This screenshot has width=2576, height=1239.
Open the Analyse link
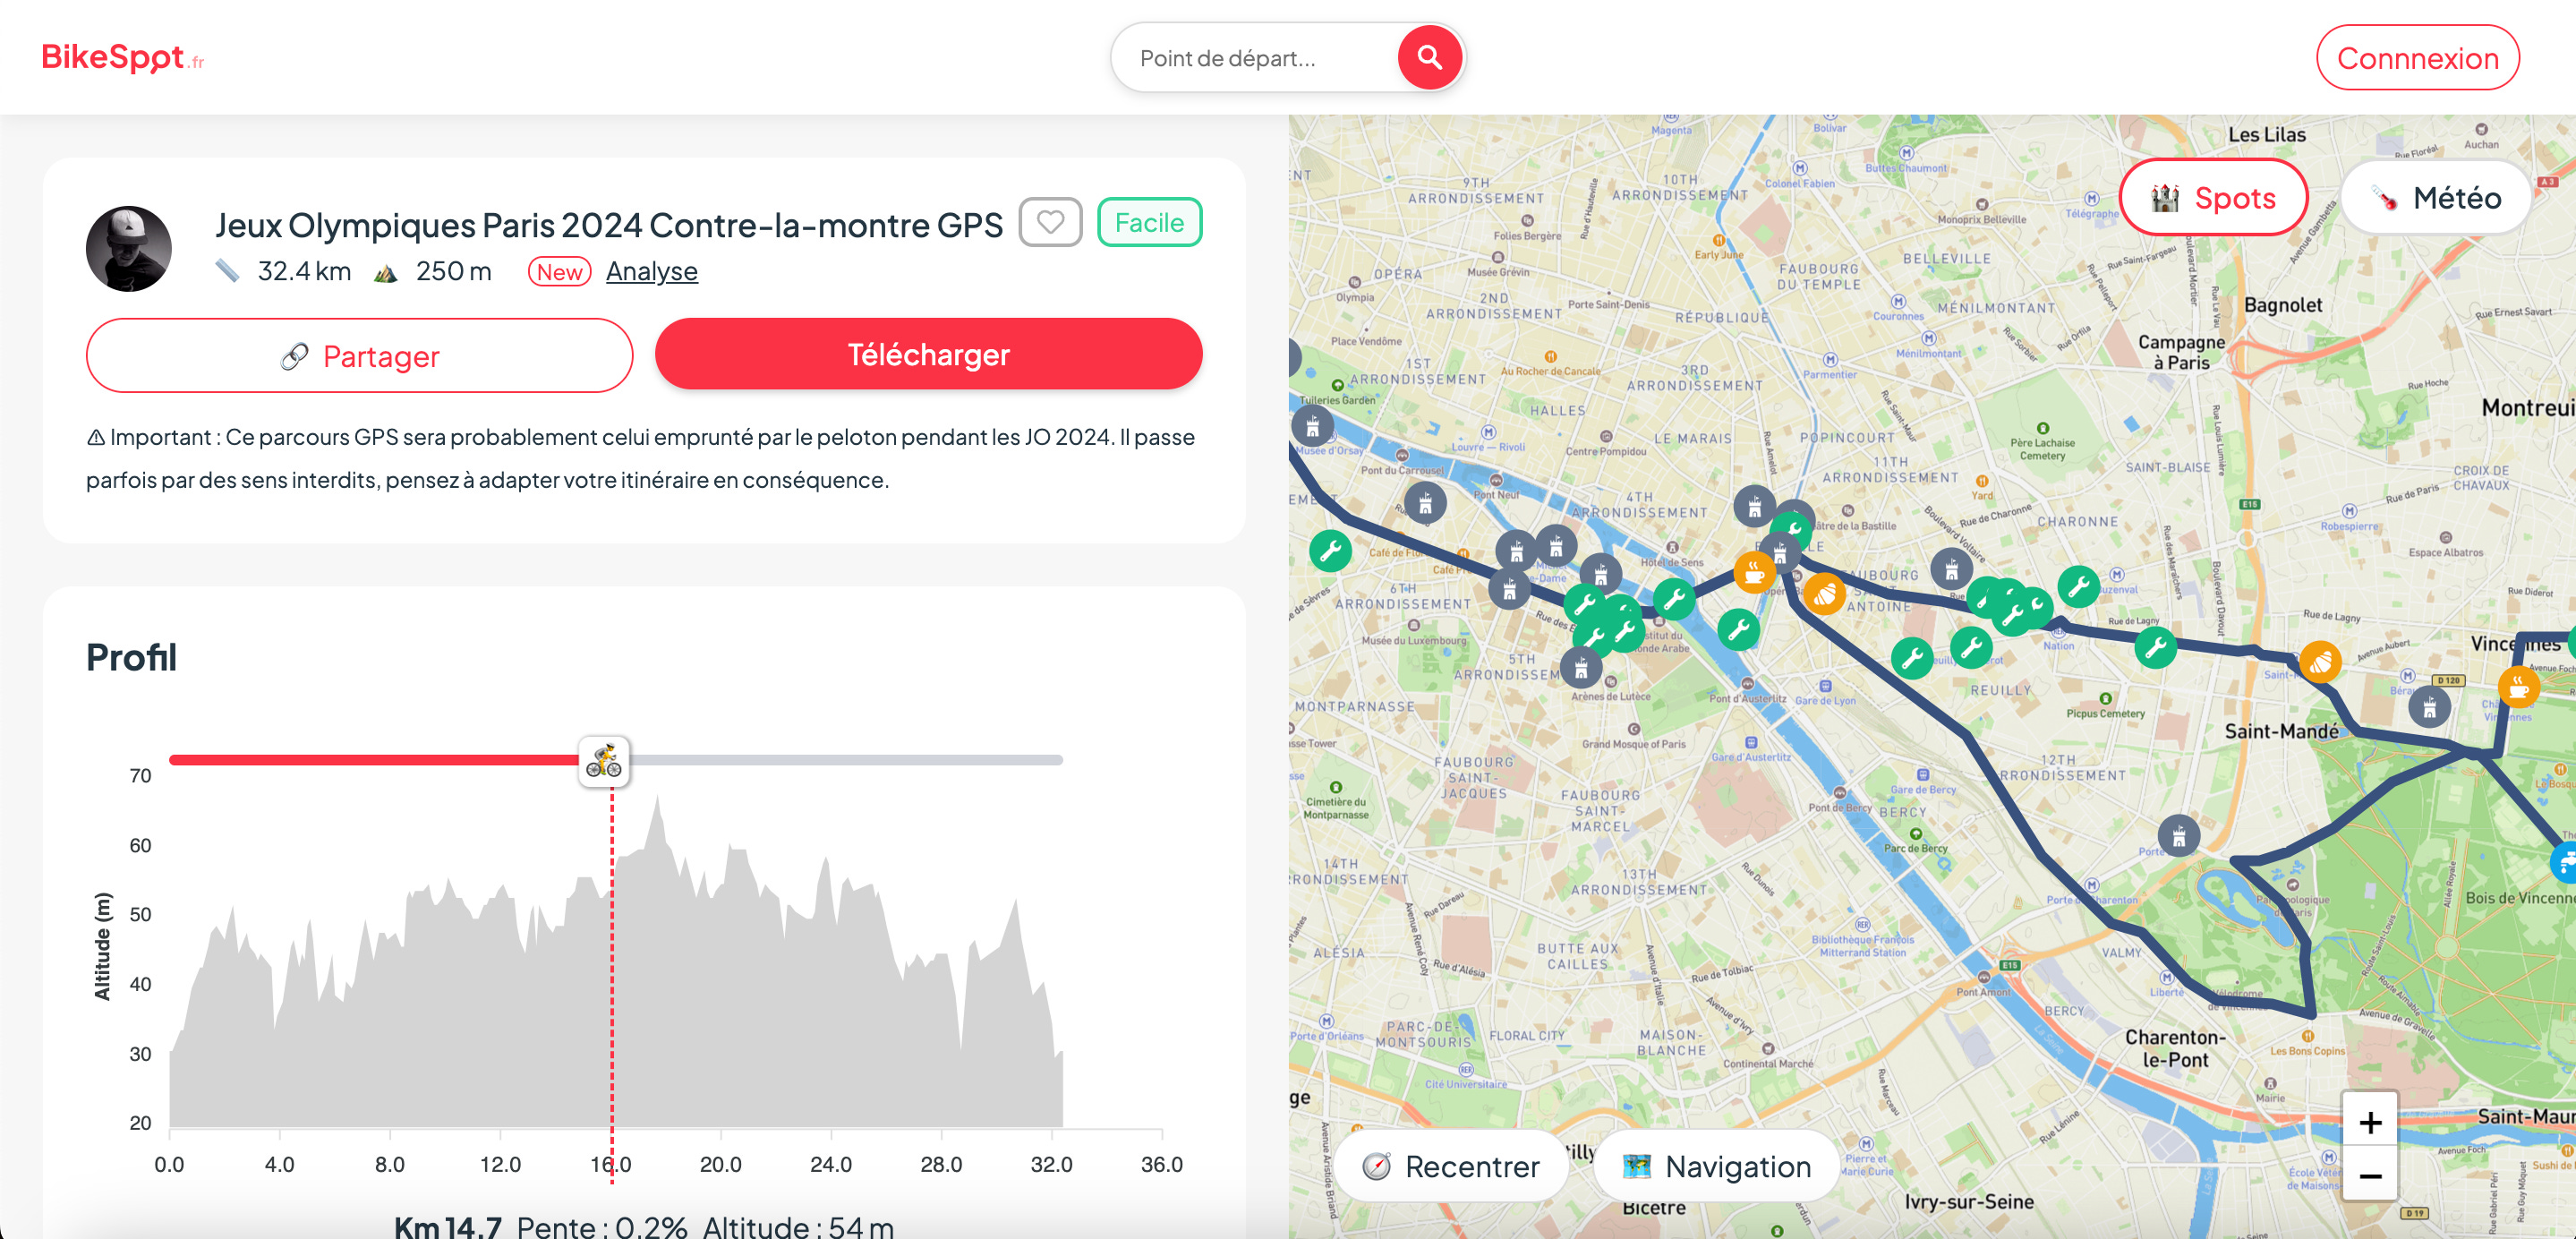click(x=651, y=271)
